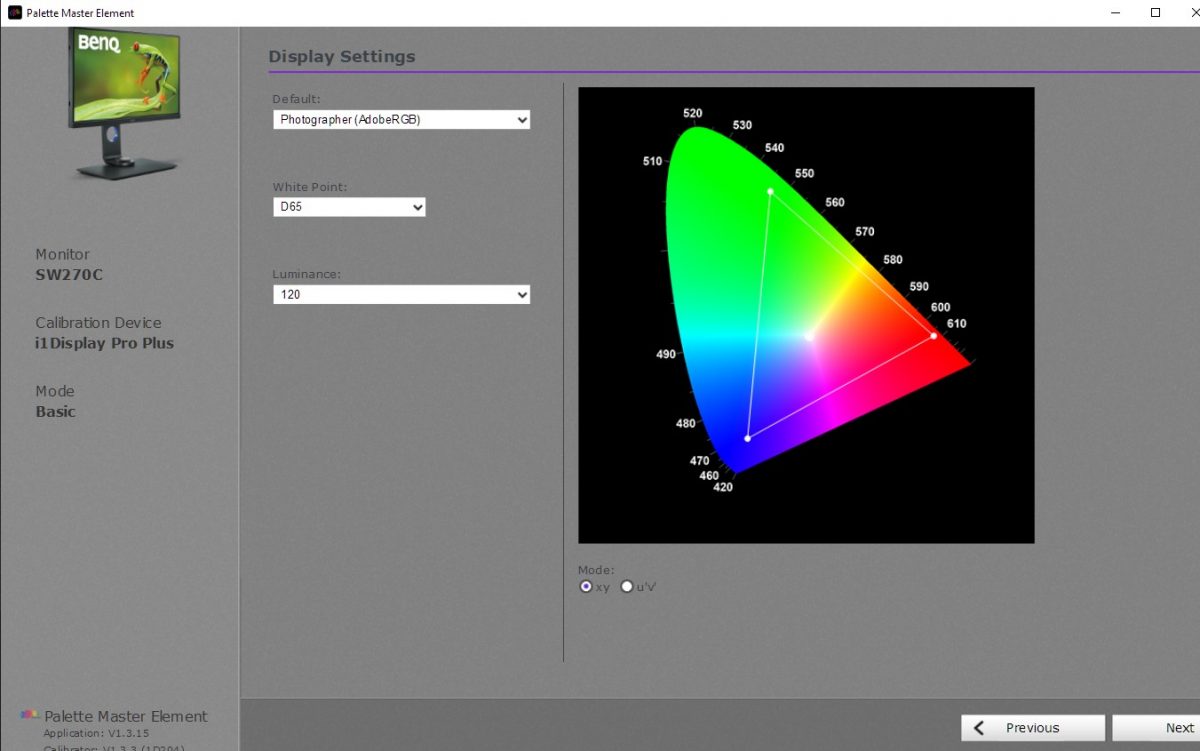Click the 560 wavelength label
This screenshot has height=751, width=1200.
point(835,202)
